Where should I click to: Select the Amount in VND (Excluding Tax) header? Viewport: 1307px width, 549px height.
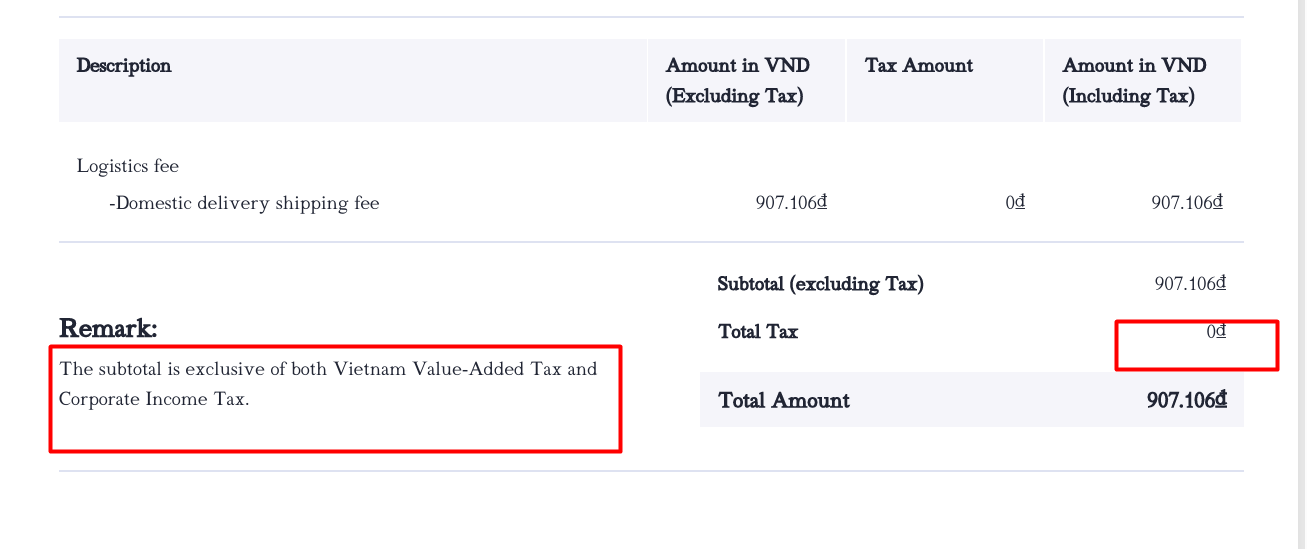738,80
